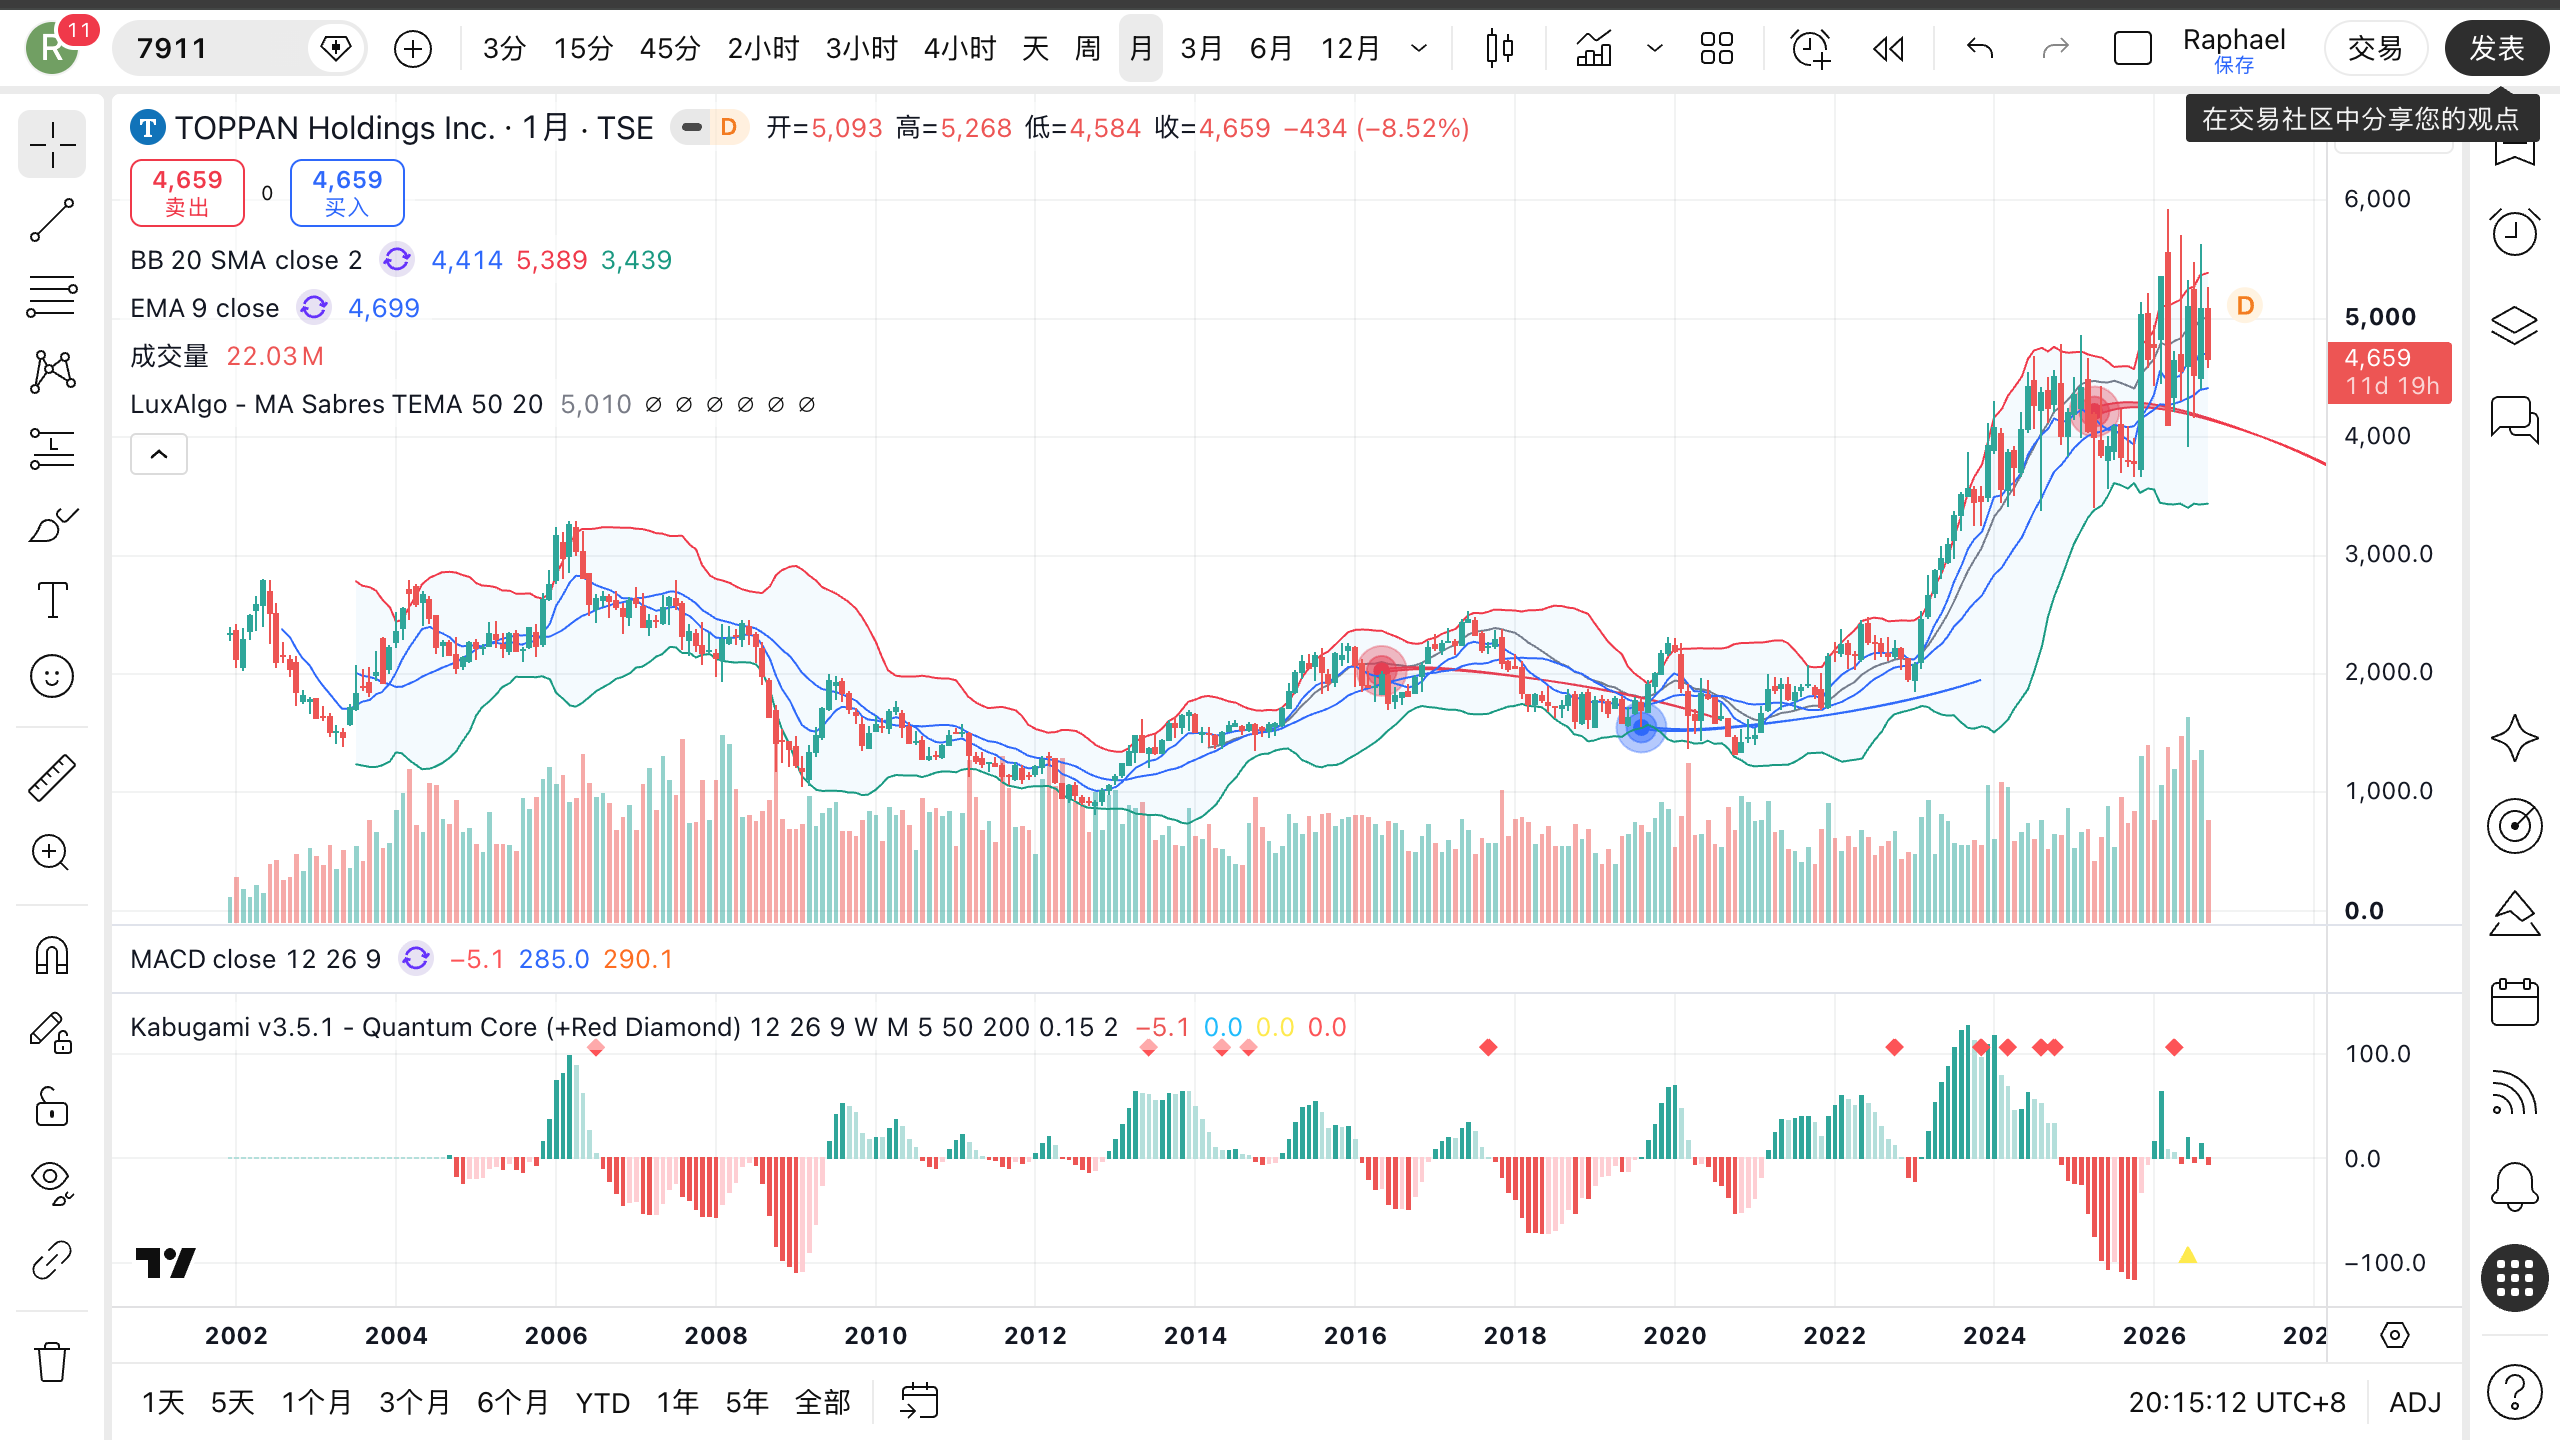Viewport: 2560px width, 1440px height.
Task: Open the chats panel in sidebar
Action: point(2514,418)
